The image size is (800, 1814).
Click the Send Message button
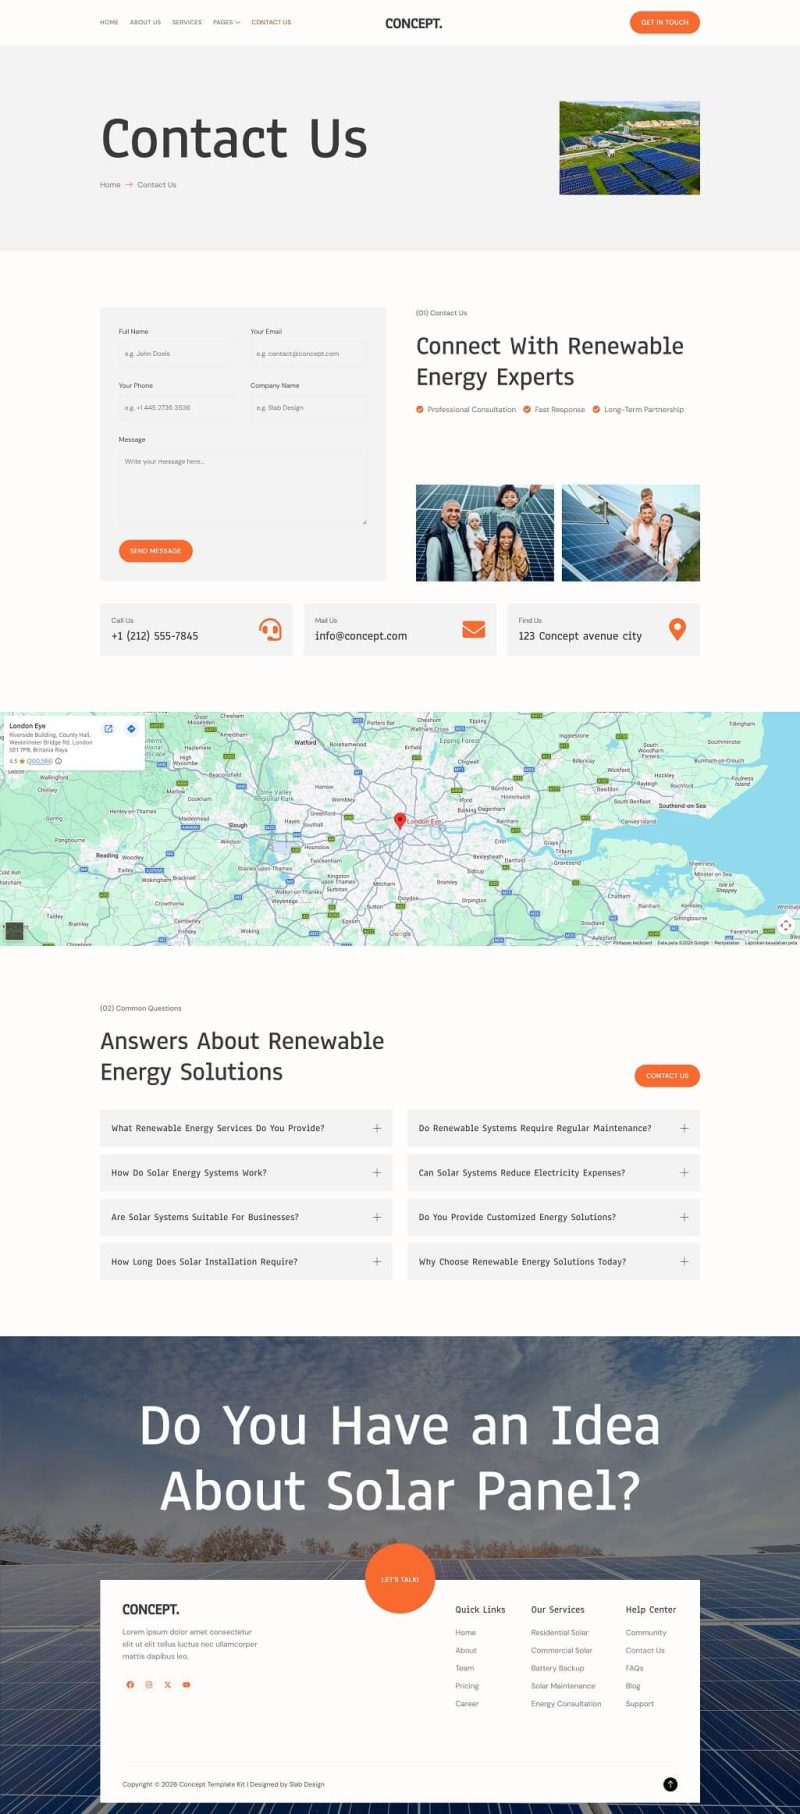[155, 551]
